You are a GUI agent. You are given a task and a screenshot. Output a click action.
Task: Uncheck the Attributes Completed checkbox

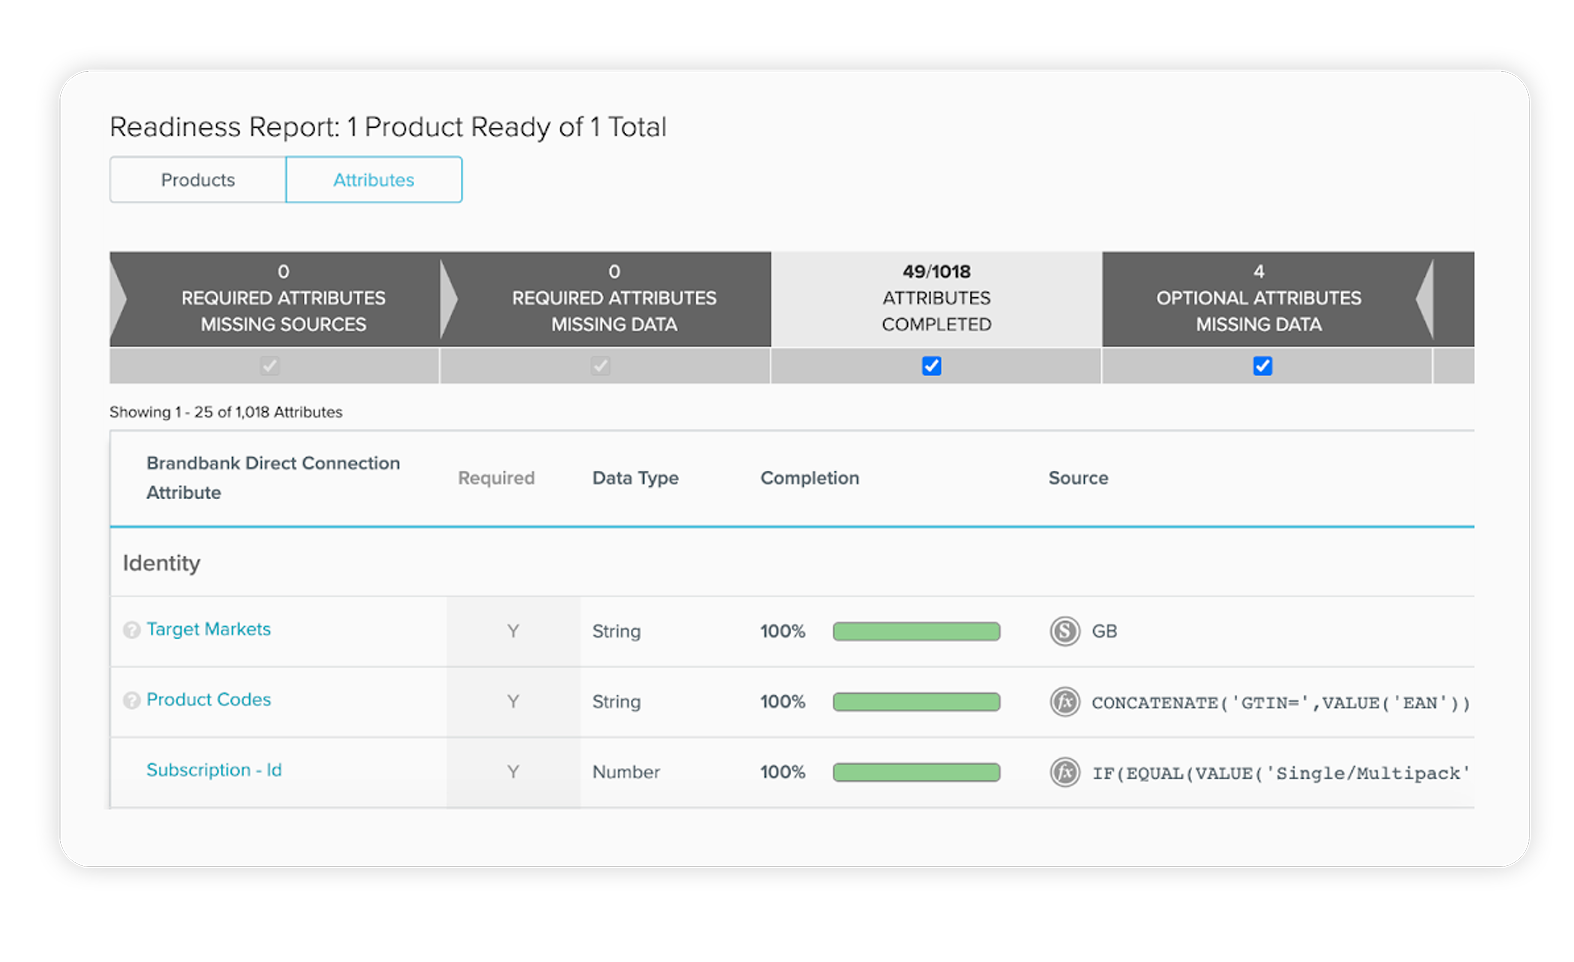click(x=931, y=366)
